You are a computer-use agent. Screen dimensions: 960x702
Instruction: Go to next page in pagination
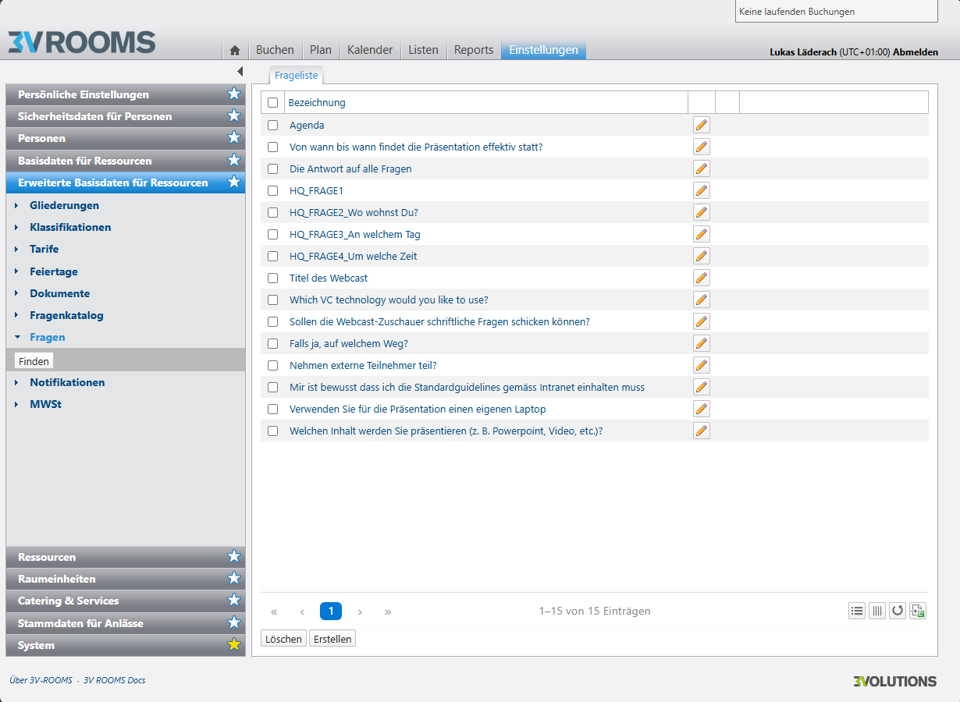(x=360, y=612)
